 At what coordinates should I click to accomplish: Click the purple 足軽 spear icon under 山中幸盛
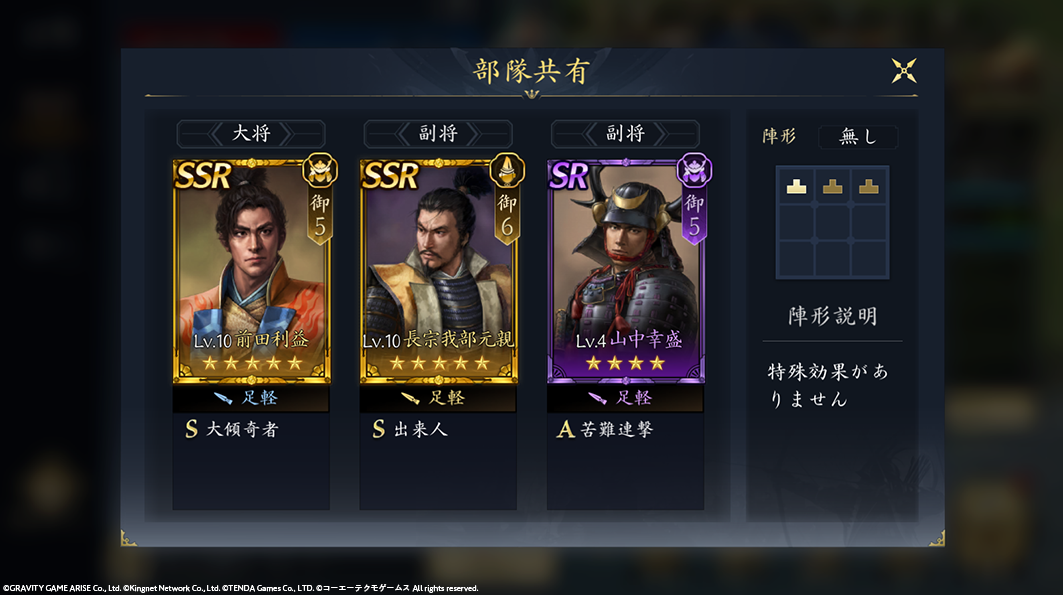pos(597,398)
